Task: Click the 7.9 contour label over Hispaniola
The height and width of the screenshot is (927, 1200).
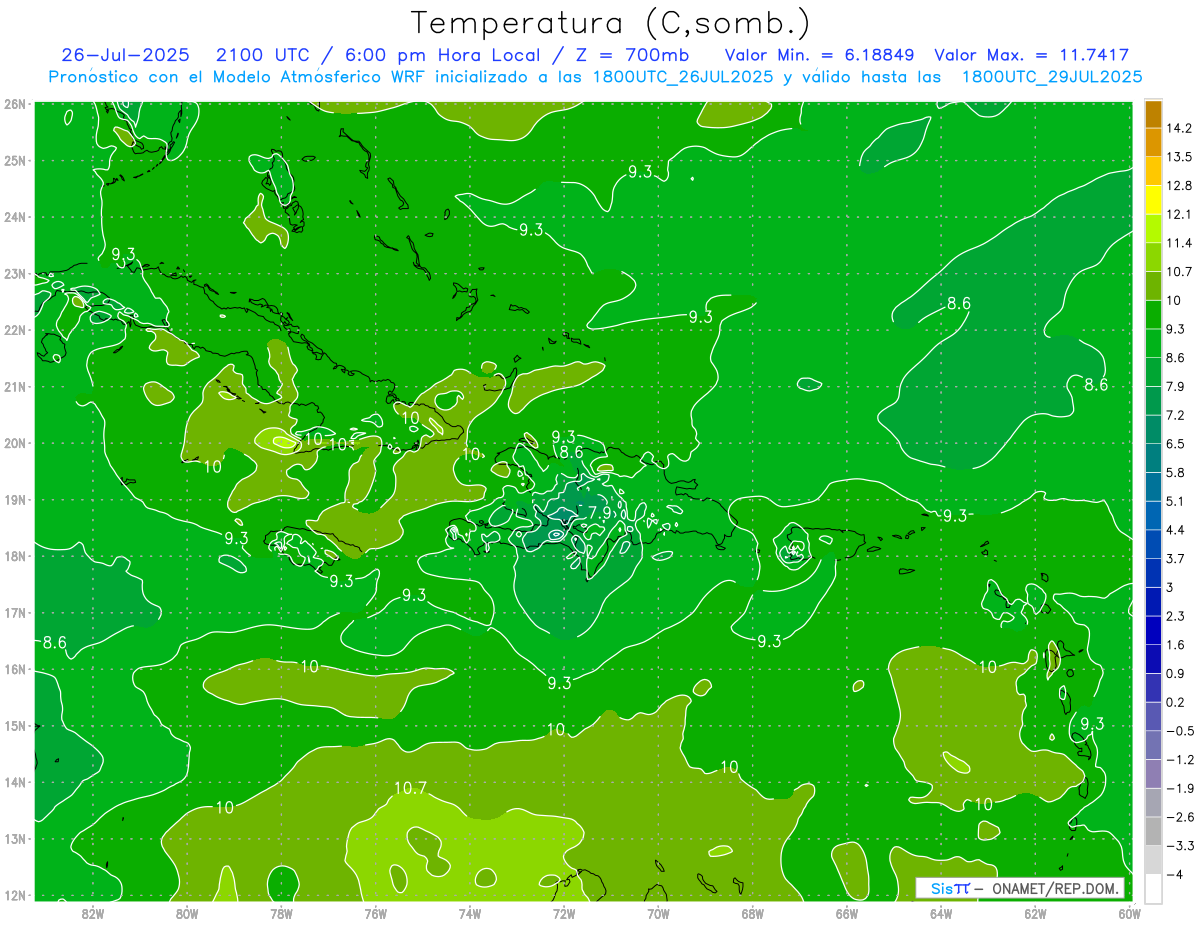Action: click(599, 513)
